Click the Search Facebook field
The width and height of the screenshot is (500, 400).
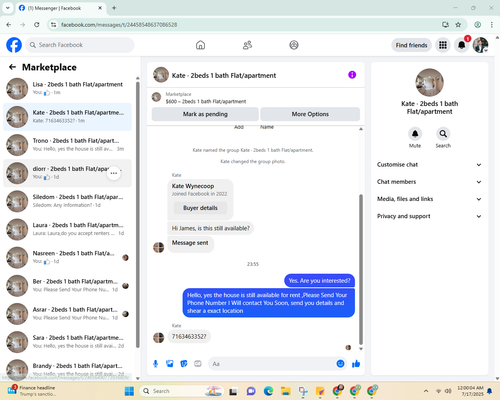pyautogui.click(x=80, y=45)
